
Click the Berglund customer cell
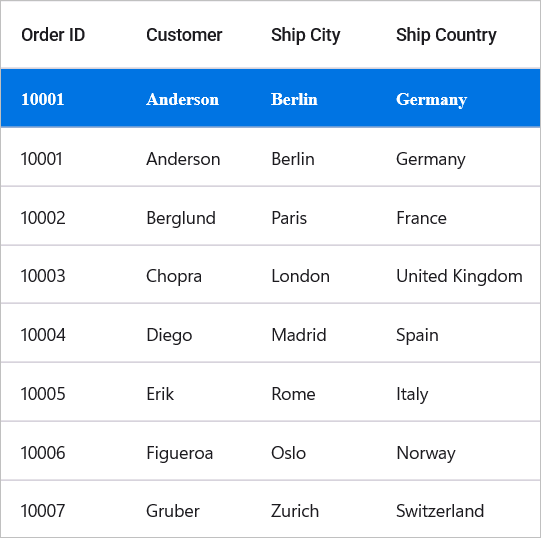tap(181, 218)
